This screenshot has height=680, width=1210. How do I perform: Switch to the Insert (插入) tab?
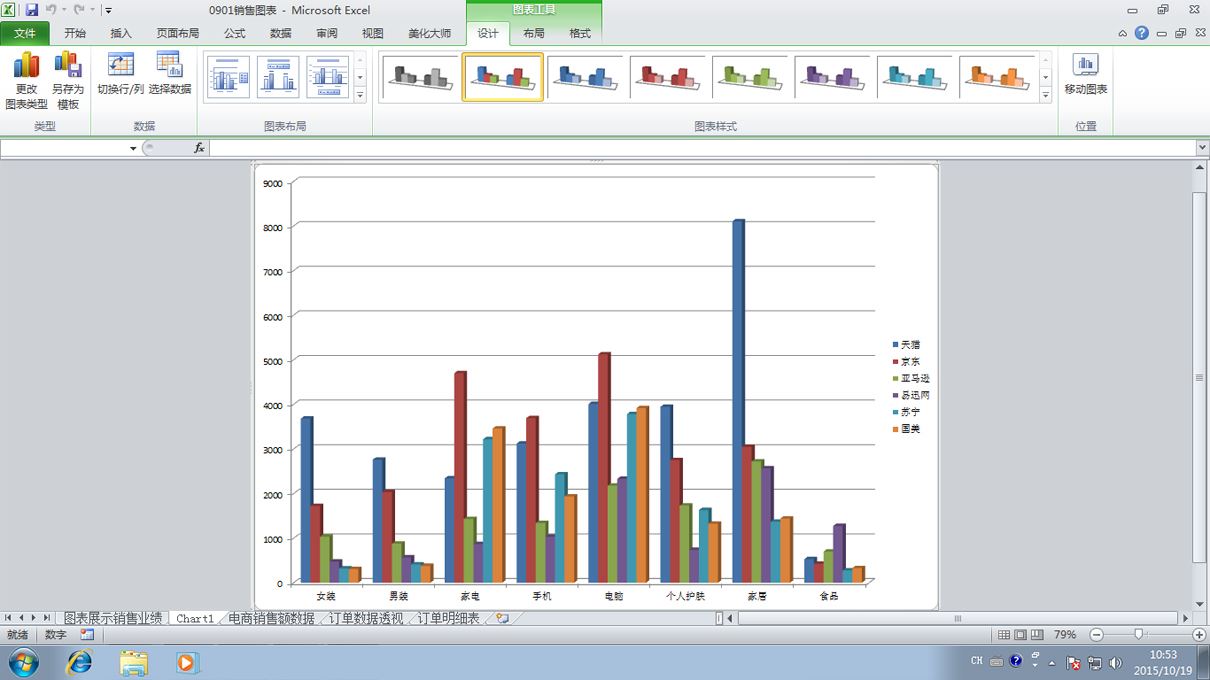(x=121, y=33)
